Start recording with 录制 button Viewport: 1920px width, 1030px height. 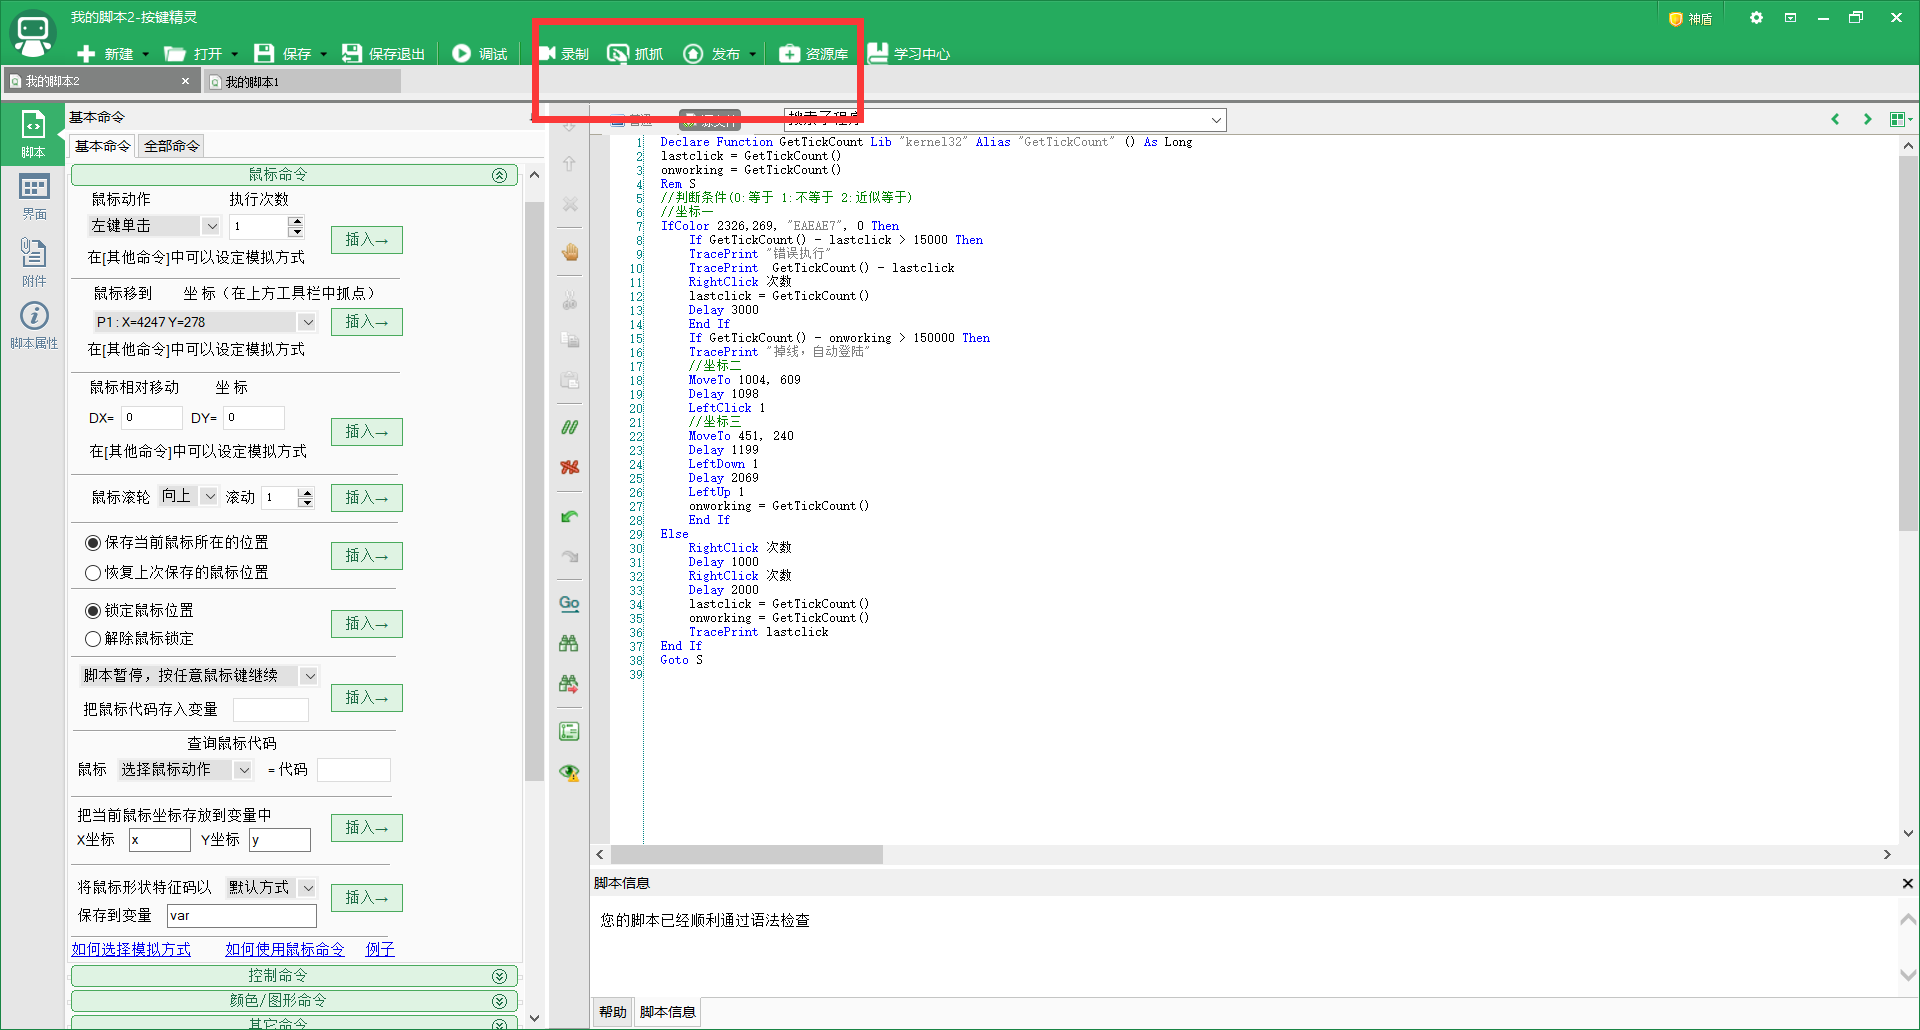(x=564, y=54)
